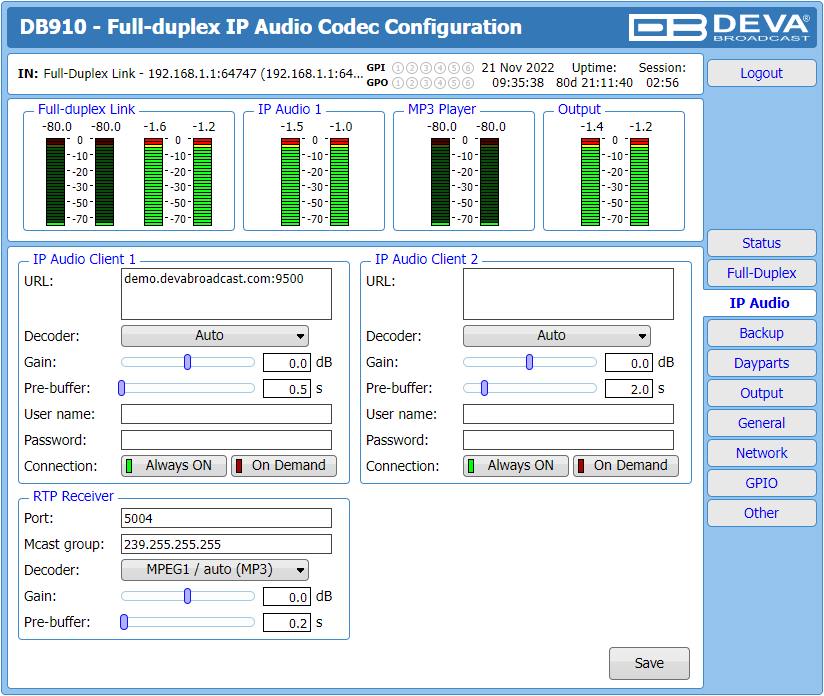The image size is (824, 696).
Task: Click the IN: Full-Duplex Link source text
Action: pos(190,74)
